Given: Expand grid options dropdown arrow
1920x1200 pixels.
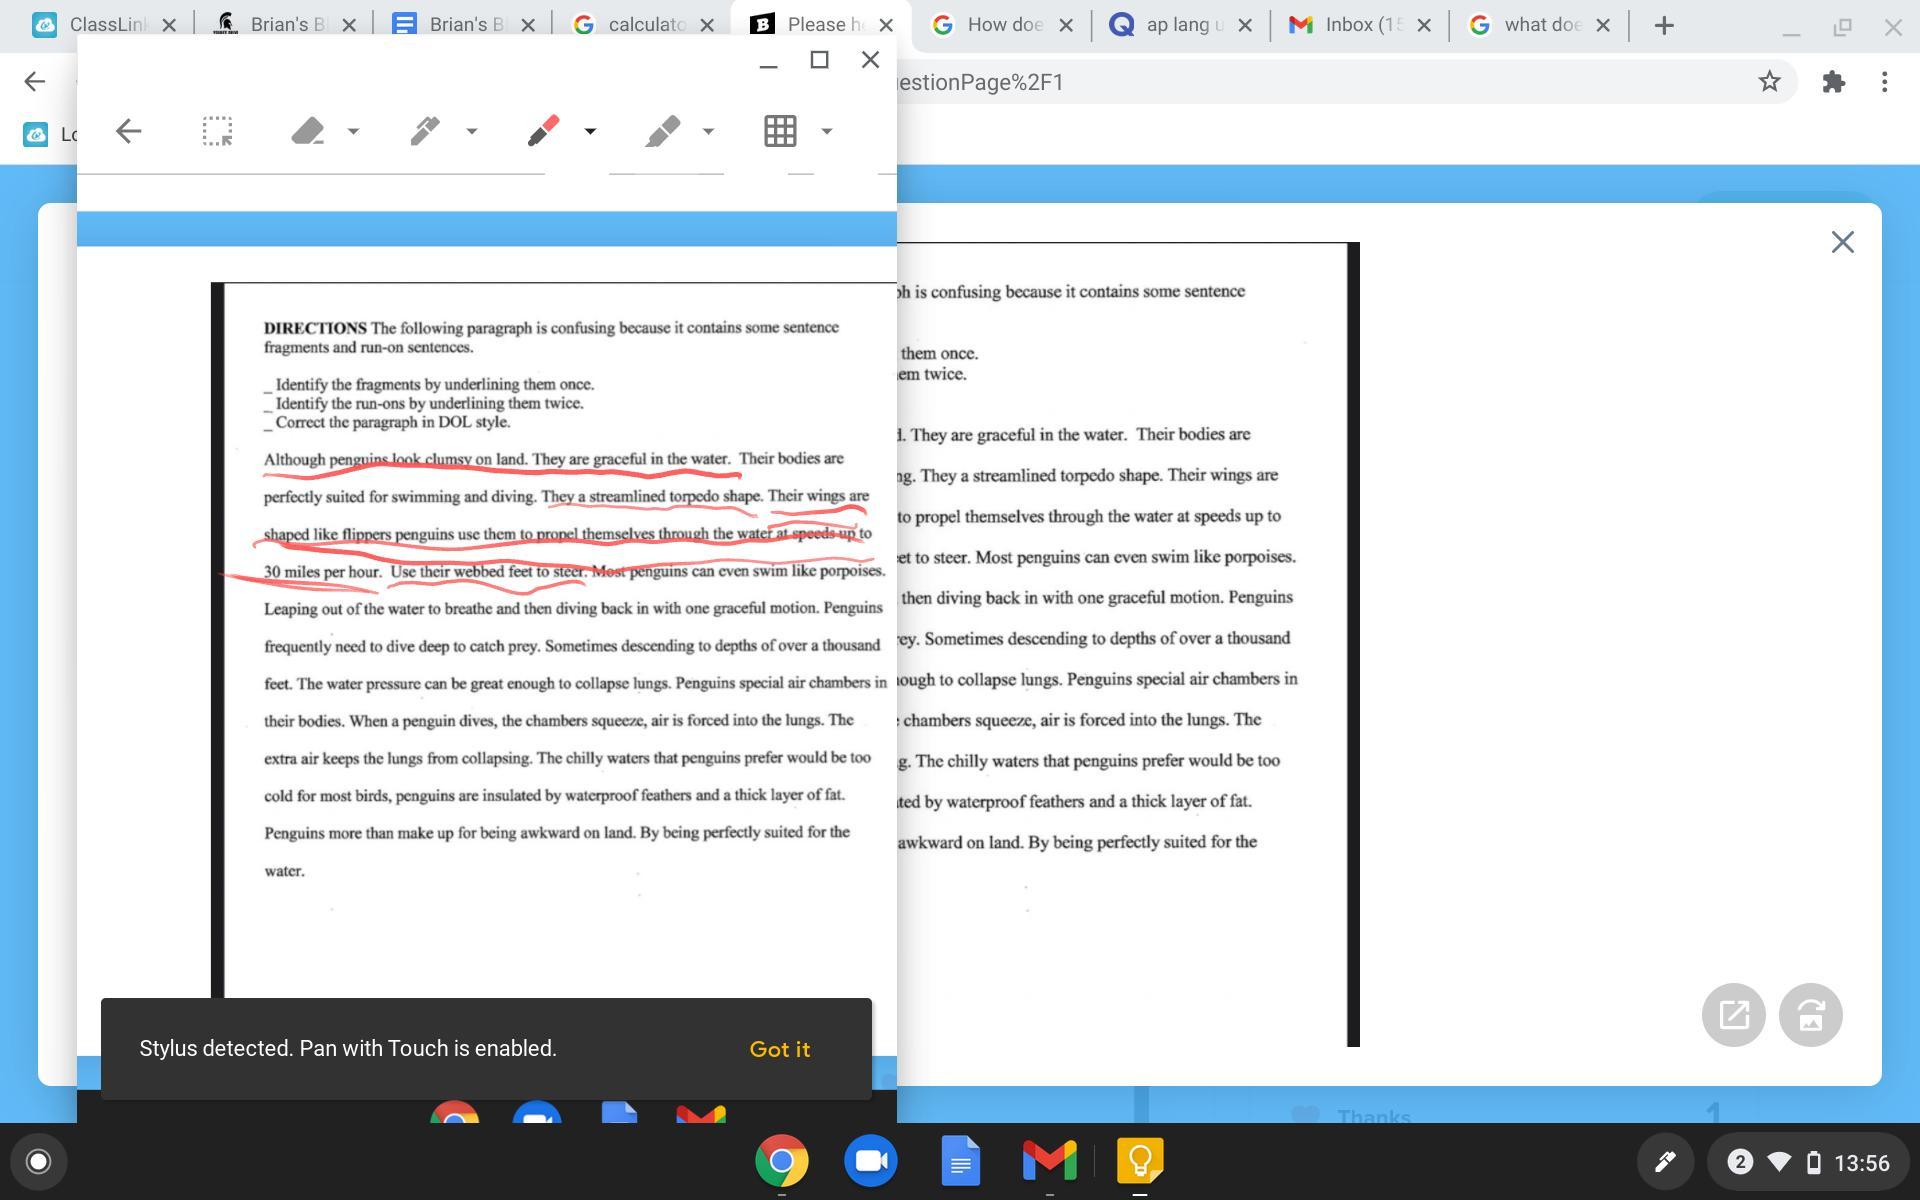Looking at the screenshot, I should (827, 131).
